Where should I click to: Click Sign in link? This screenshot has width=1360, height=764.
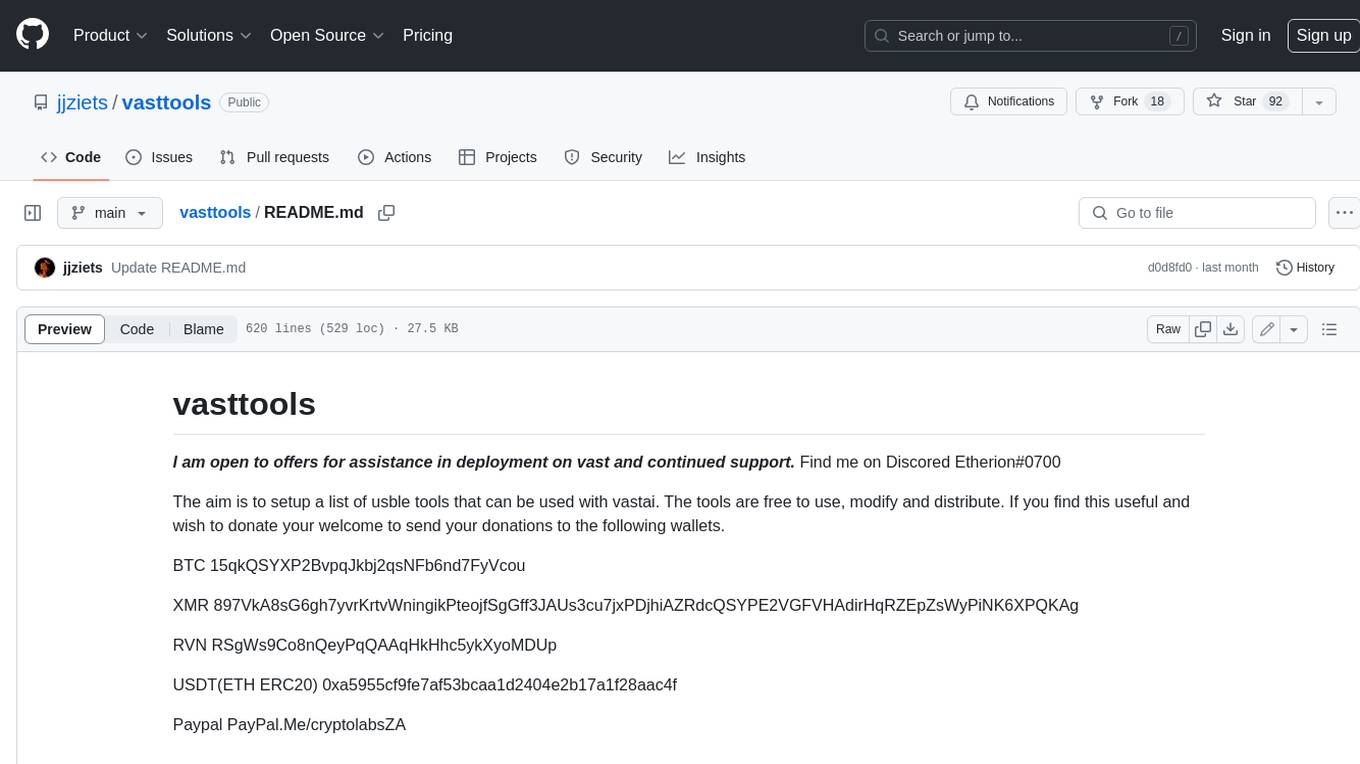pyautogui.click(x=1245, y=35)
